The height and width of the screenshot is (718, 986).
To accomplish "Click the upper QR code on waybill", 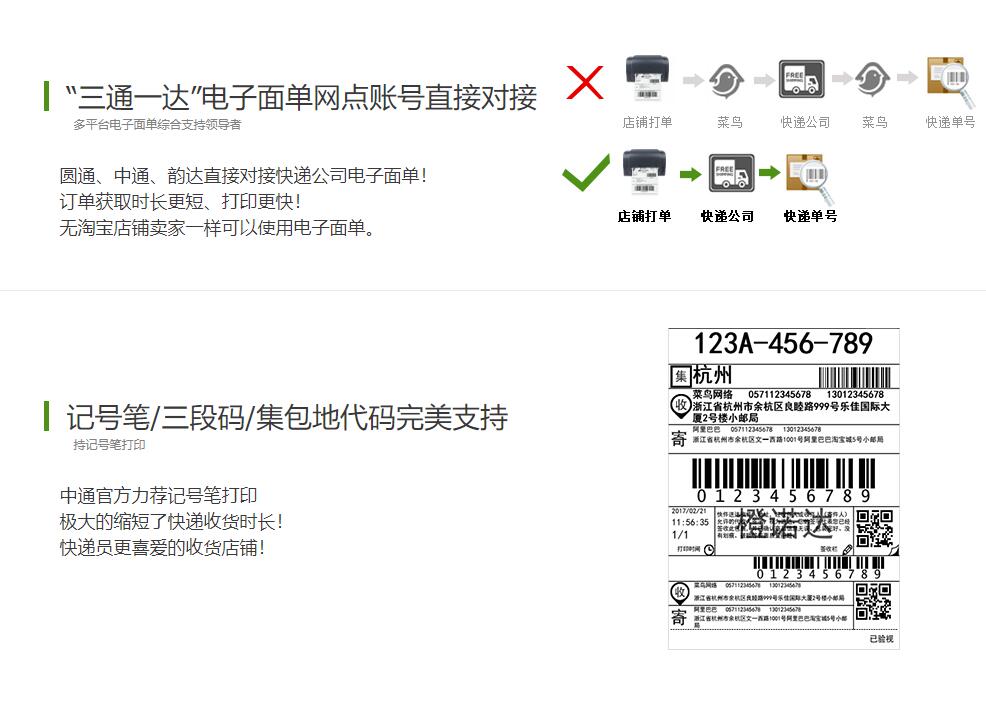I will pos(875,528).
